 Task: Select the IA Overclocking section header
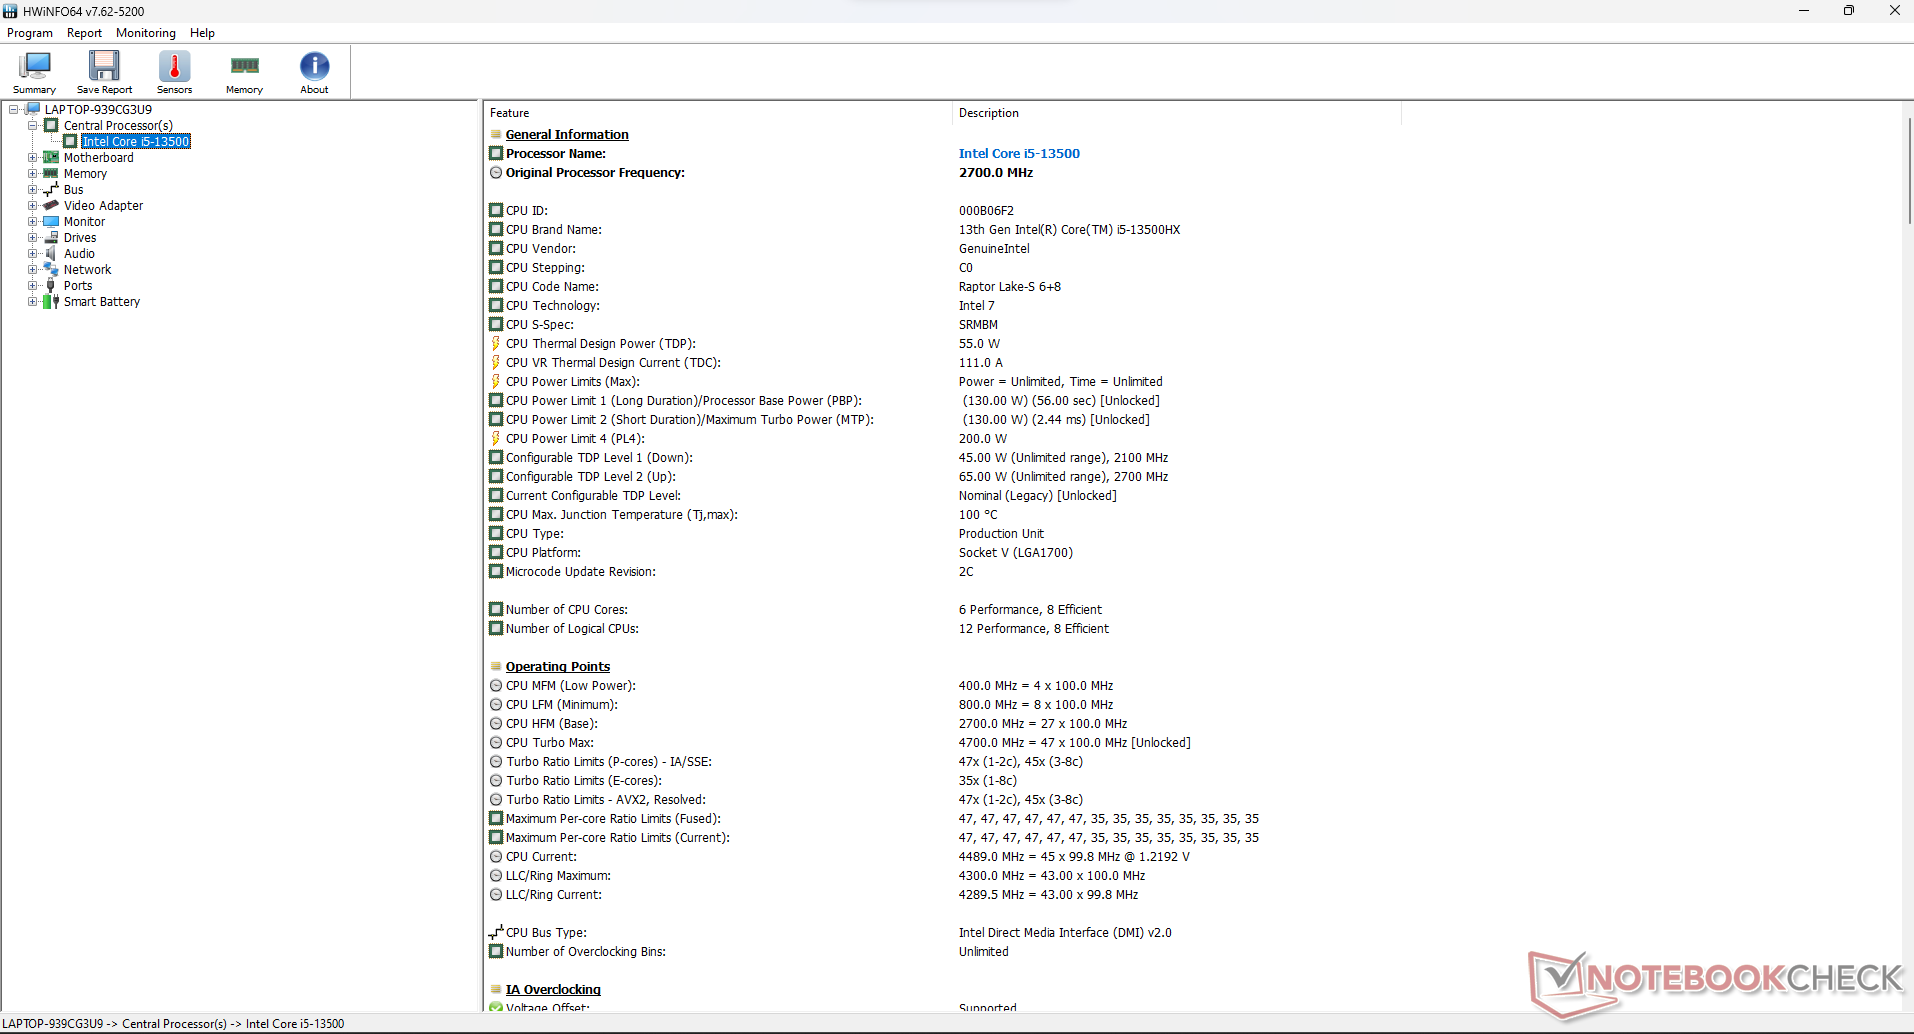(x=553, y=990)
